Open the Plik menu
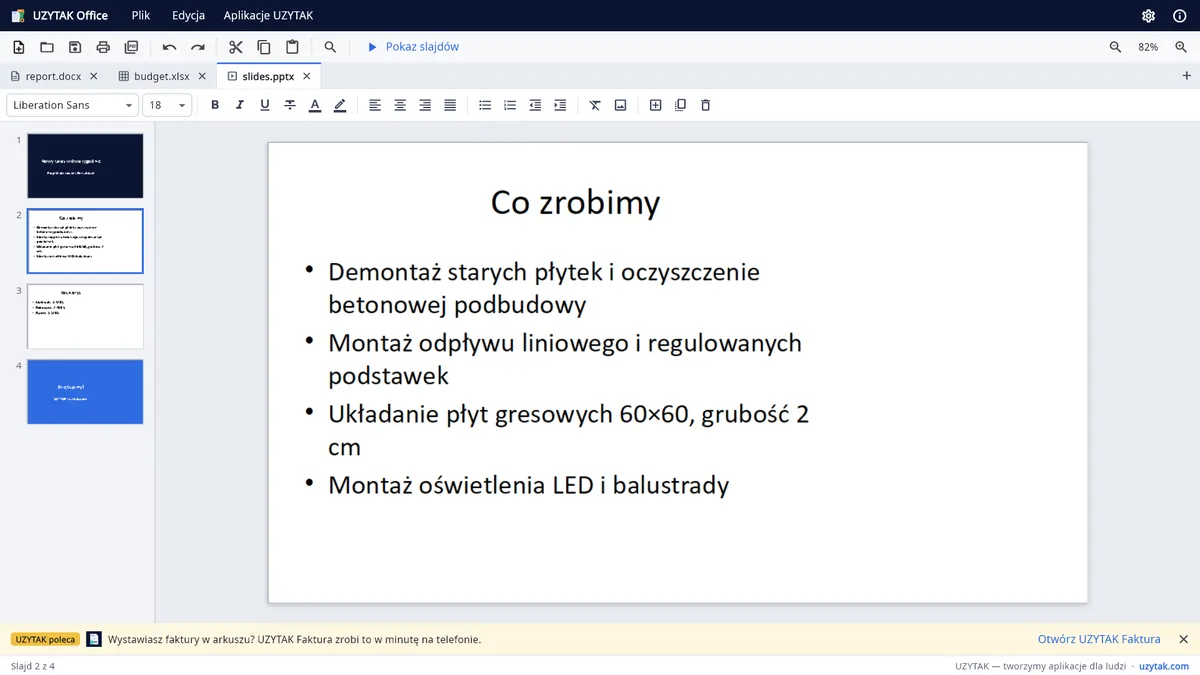 [x=140, y=16]
